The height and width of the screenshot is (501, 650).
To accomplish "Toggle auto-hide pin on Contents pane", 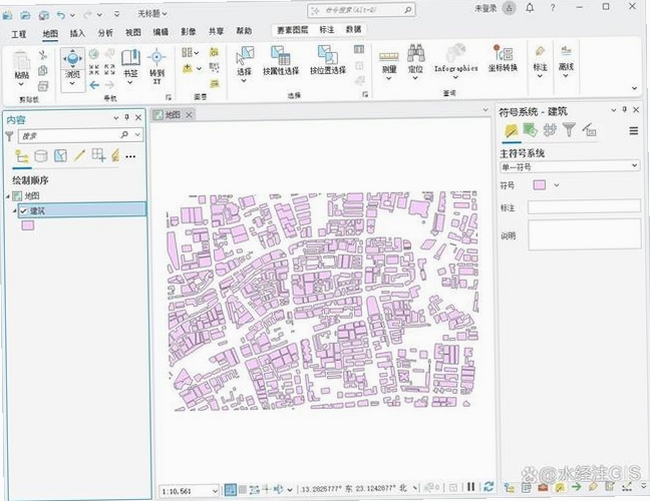I will click(x=127, y=117).
